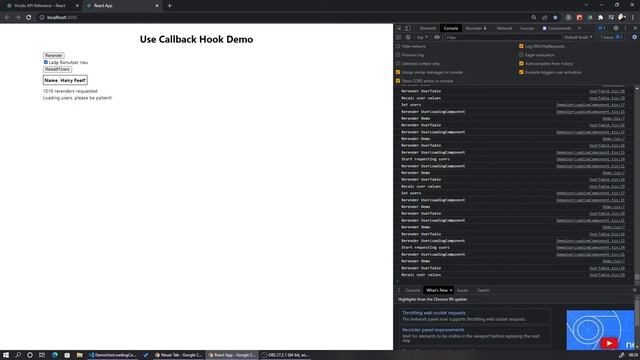The width and height of the screenshot is (640, 360).
Task: Close the What's New drawer tab
Action: pyautogui.click(x=451, y=290)
